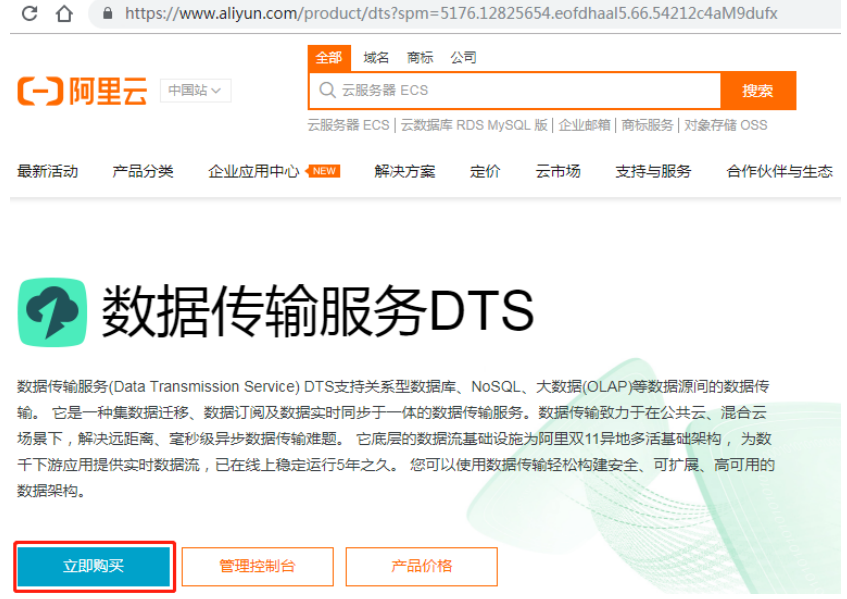
Task: Click the browser address bar URL
Action: pos(451,13)
